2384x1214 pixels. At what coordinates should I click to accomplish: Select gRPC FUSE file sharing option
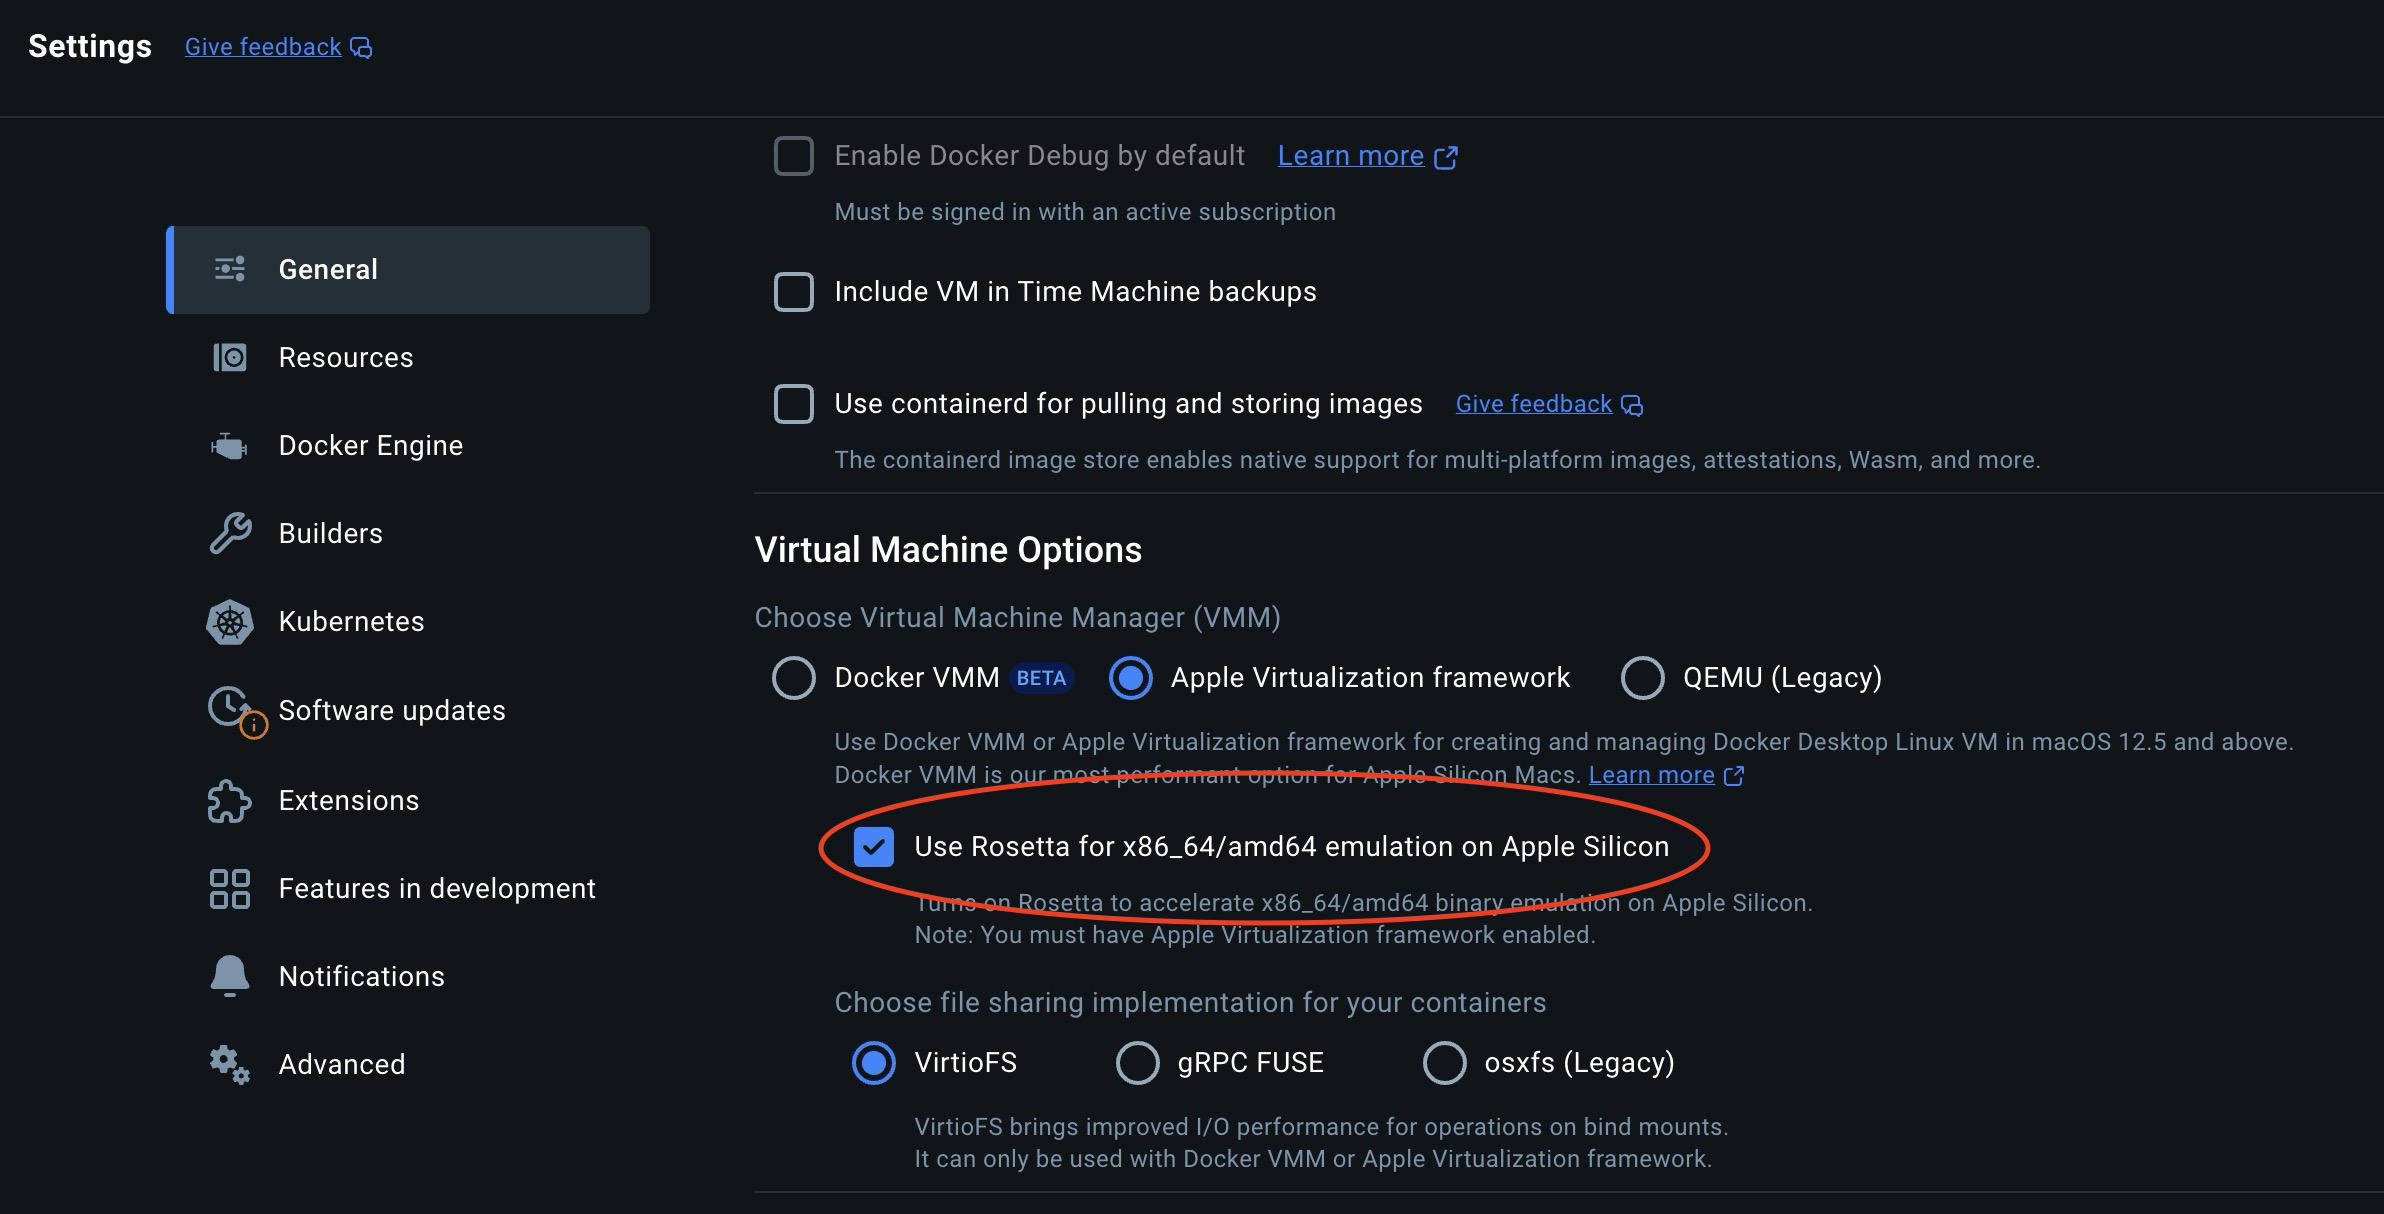pyautogui.click(x=1138, y=1063)
